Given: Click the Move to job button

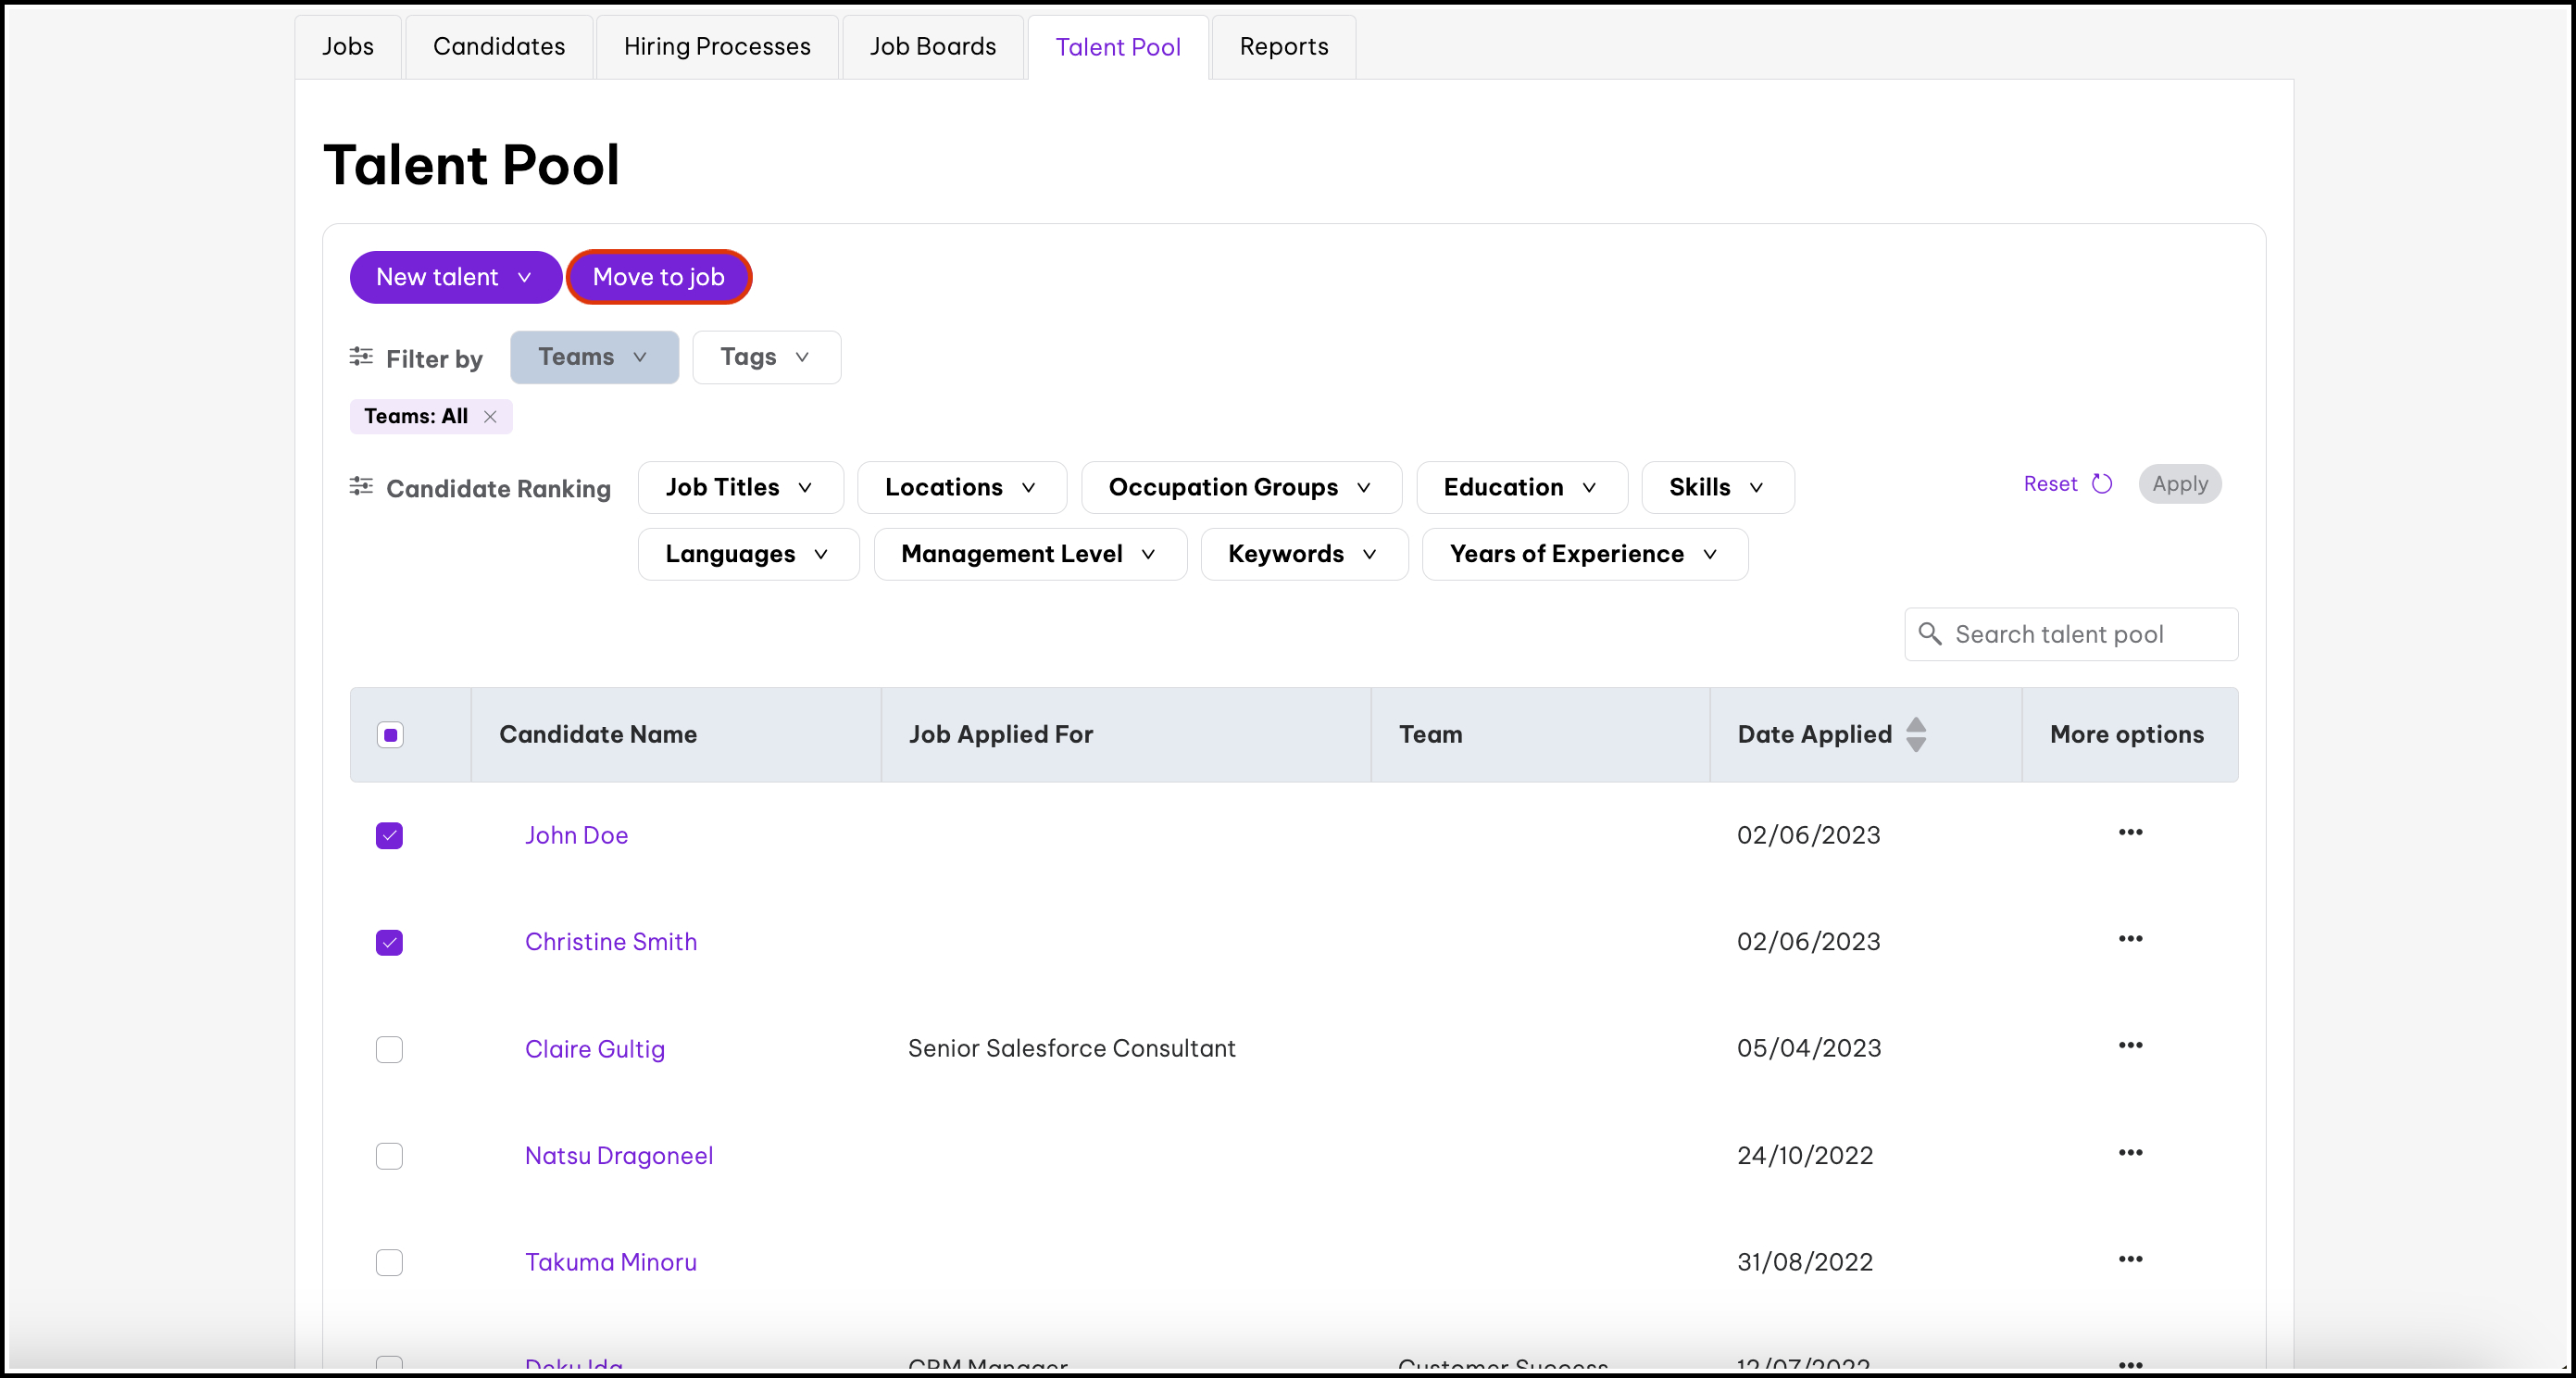Looking at the screenshot, I should click(x=658, y=277).
